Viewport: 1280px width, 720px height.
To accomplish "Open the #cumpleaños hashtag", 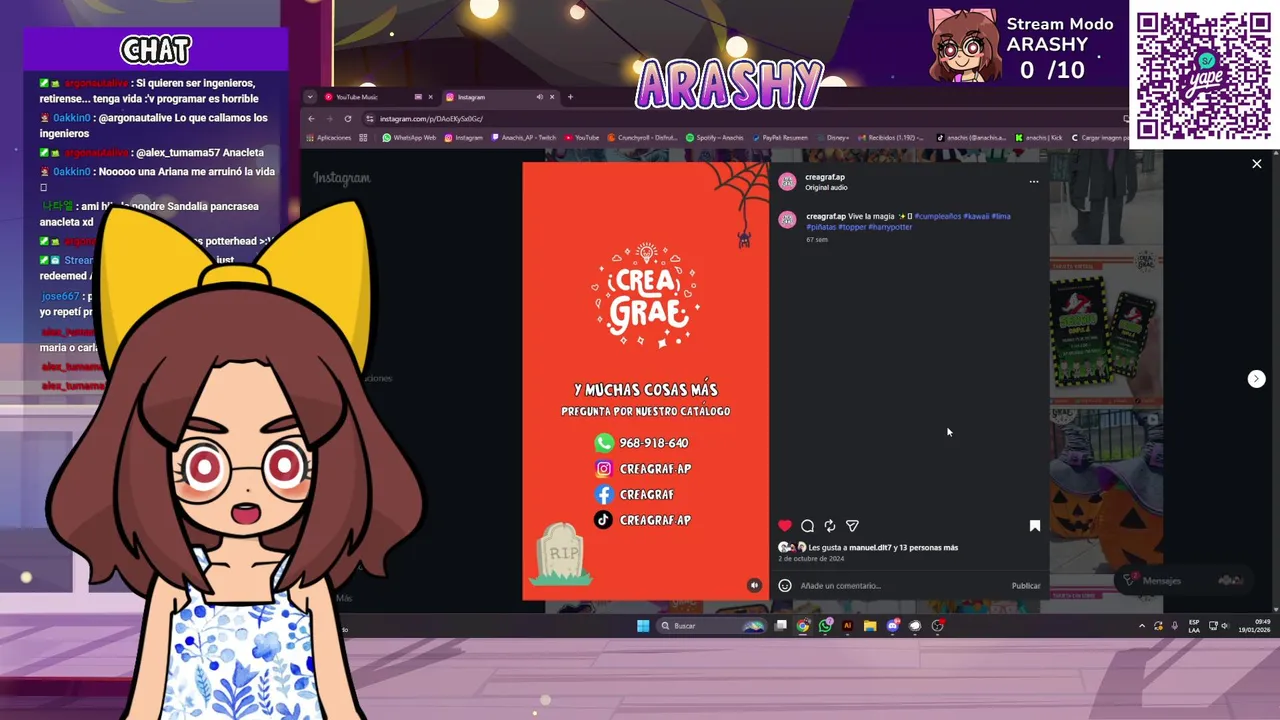I will tap(938, 216).
